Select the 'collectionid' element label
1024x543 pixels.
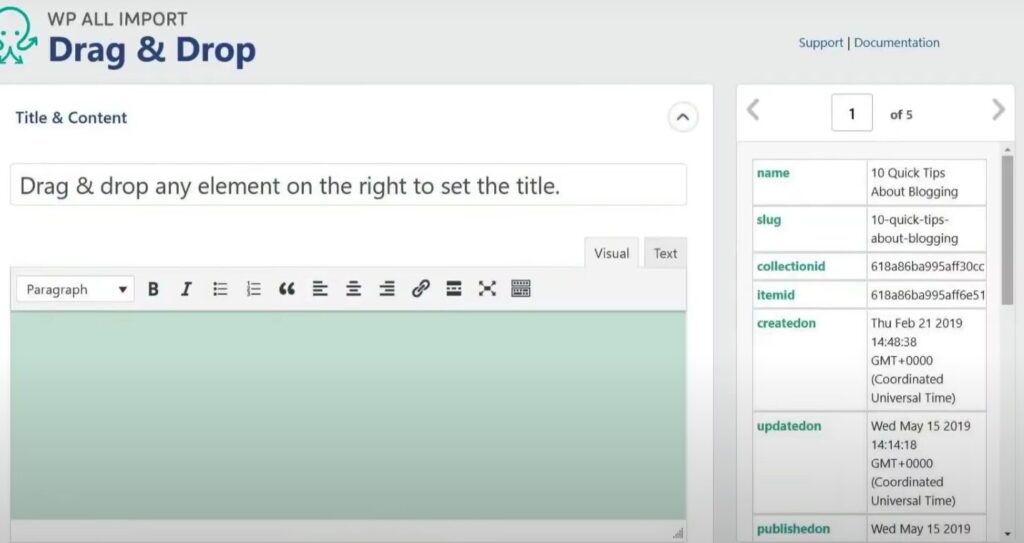[791, 266]
